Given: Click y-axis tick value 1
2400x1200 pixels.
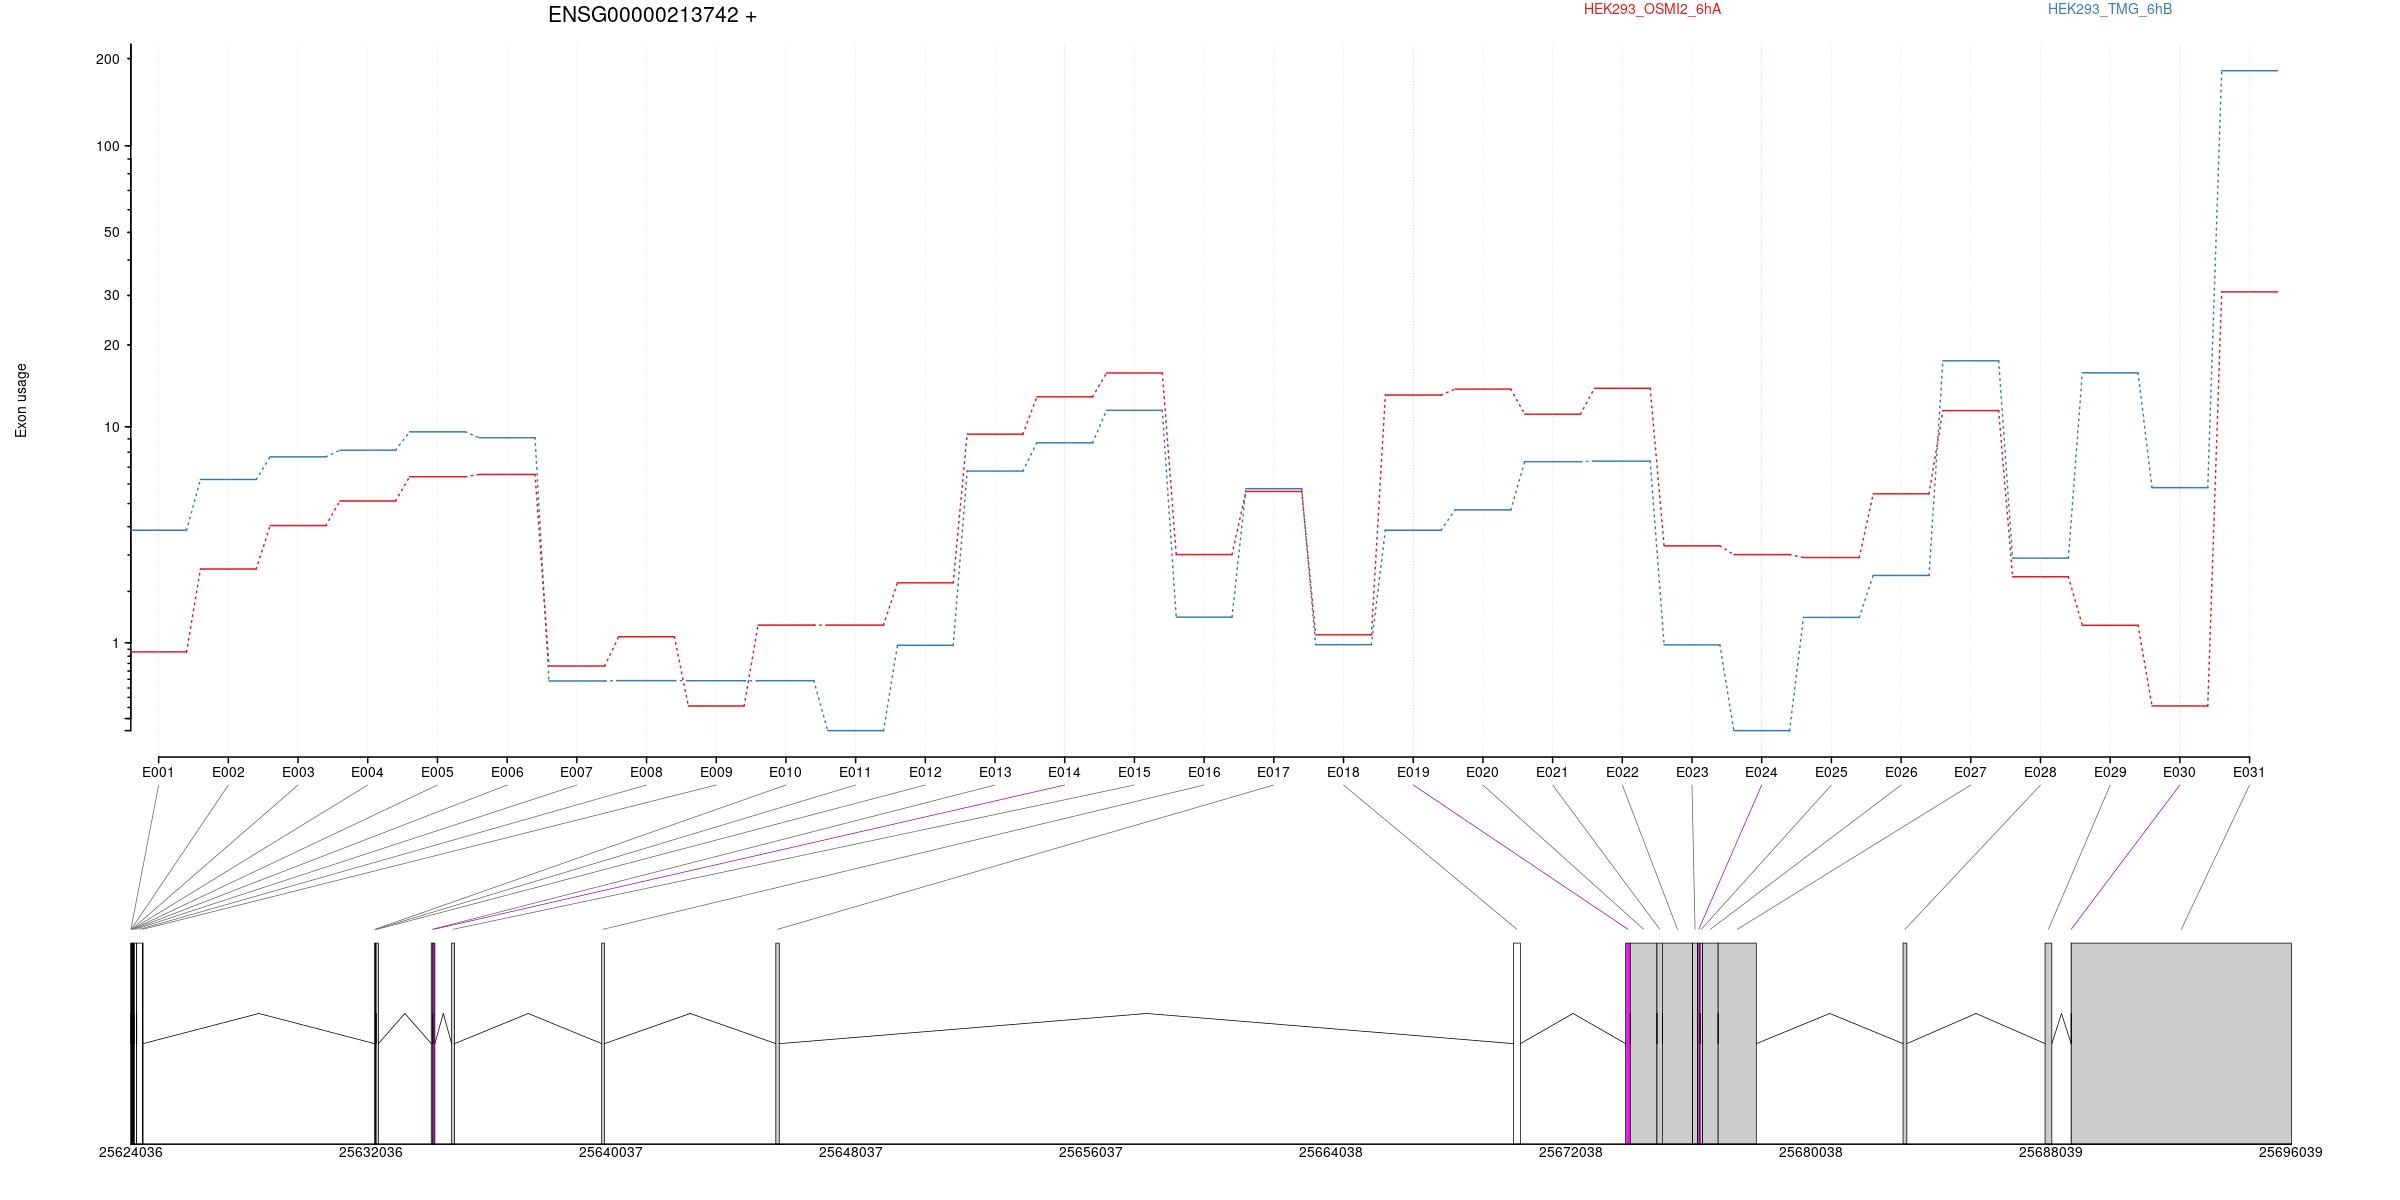Looking at the screenshot, I should tap(115, 643).
